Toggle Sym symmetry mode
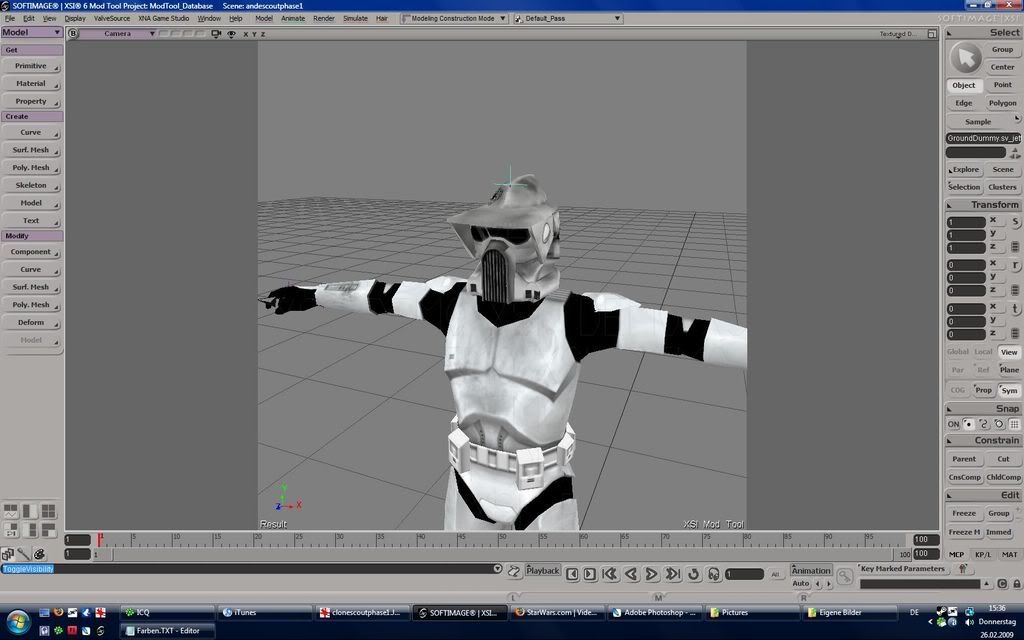Viewport: 1024px width, 640px height. point(1010,391)
